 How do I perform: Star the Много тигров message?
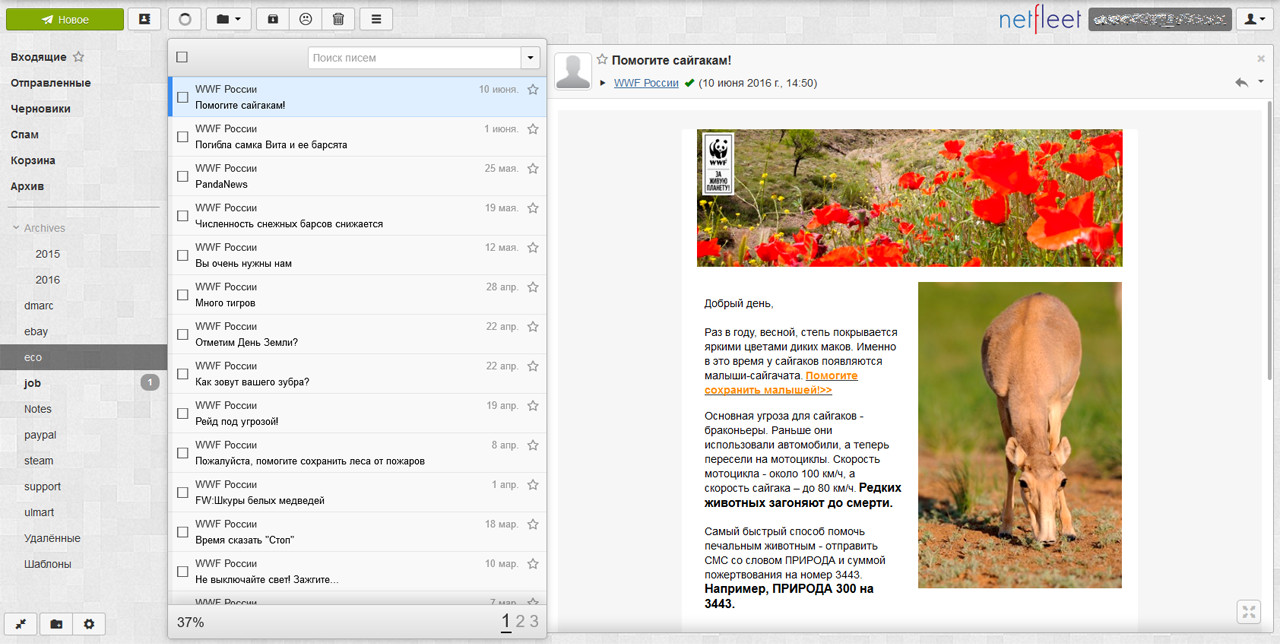(x=533, y=287)
